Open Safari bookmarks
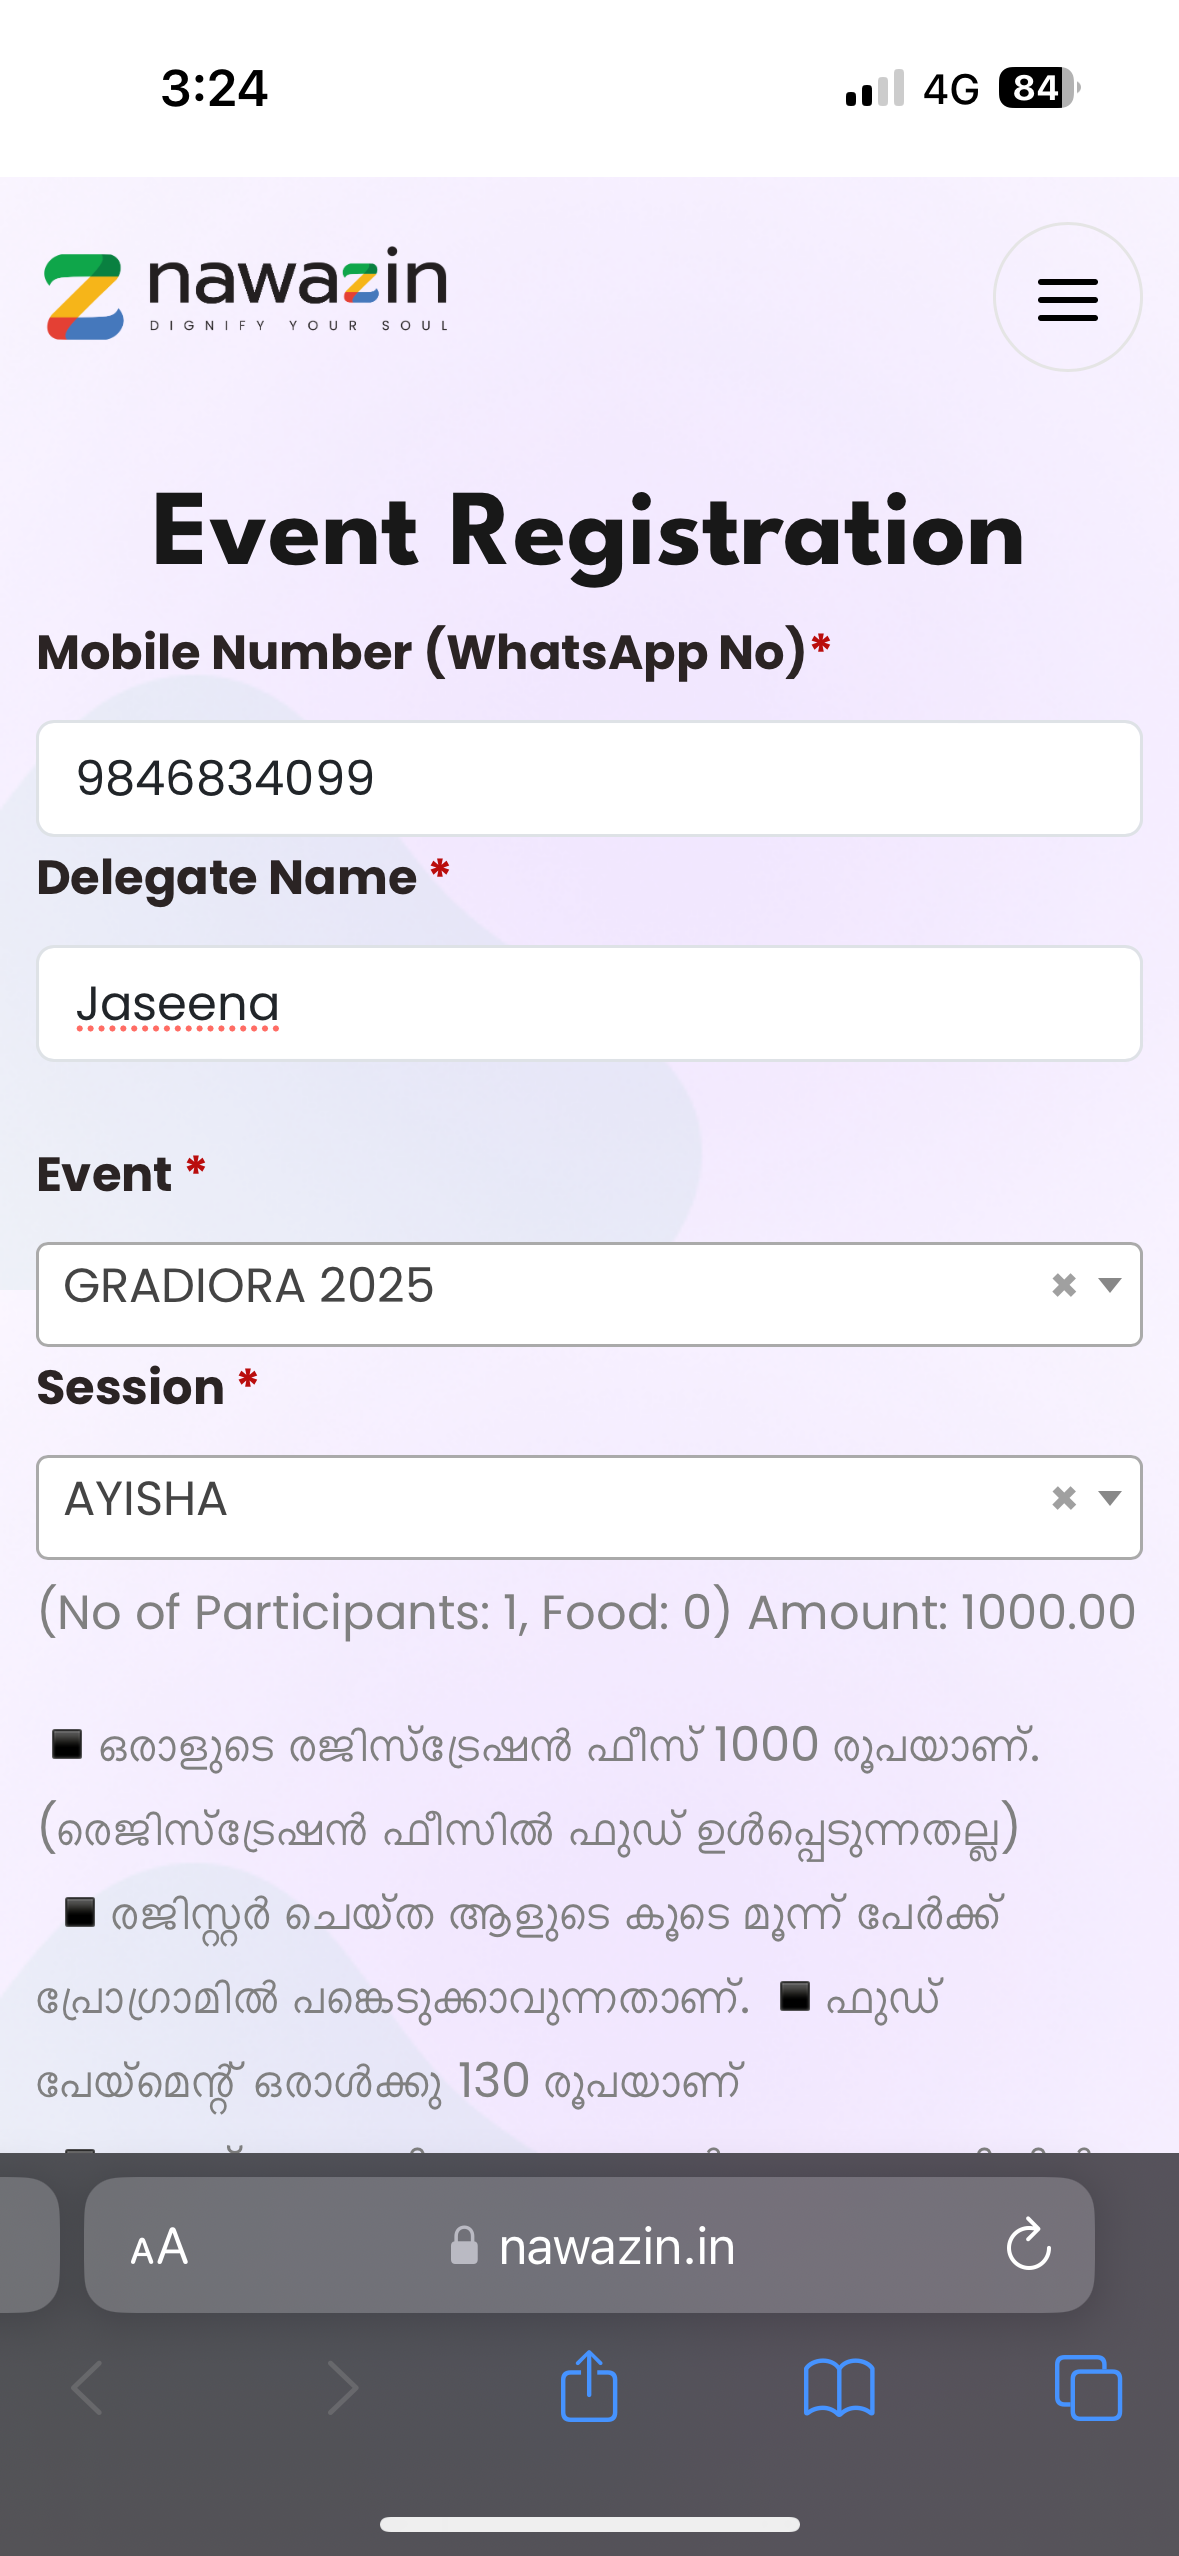 [x=839, y=2388]
